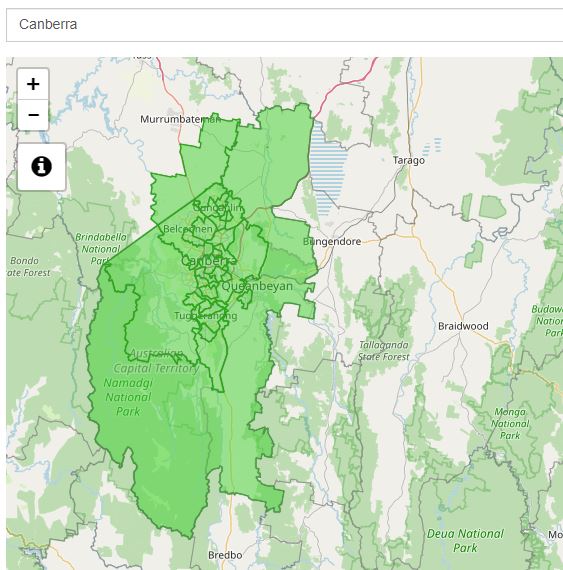Image resolution: width=563 pixels, height=570 pixels.
Task: Click the Monga National Park label
Action: (510, 424)
